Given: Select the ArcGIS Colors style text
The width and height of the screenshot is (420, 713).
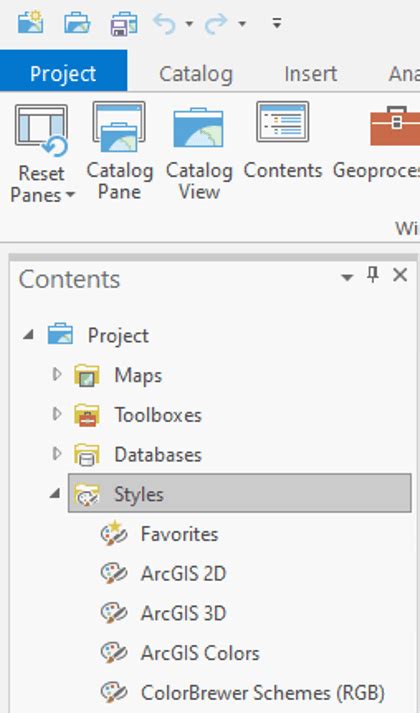Looking at the screenshot, I should [x=200, y=653].
